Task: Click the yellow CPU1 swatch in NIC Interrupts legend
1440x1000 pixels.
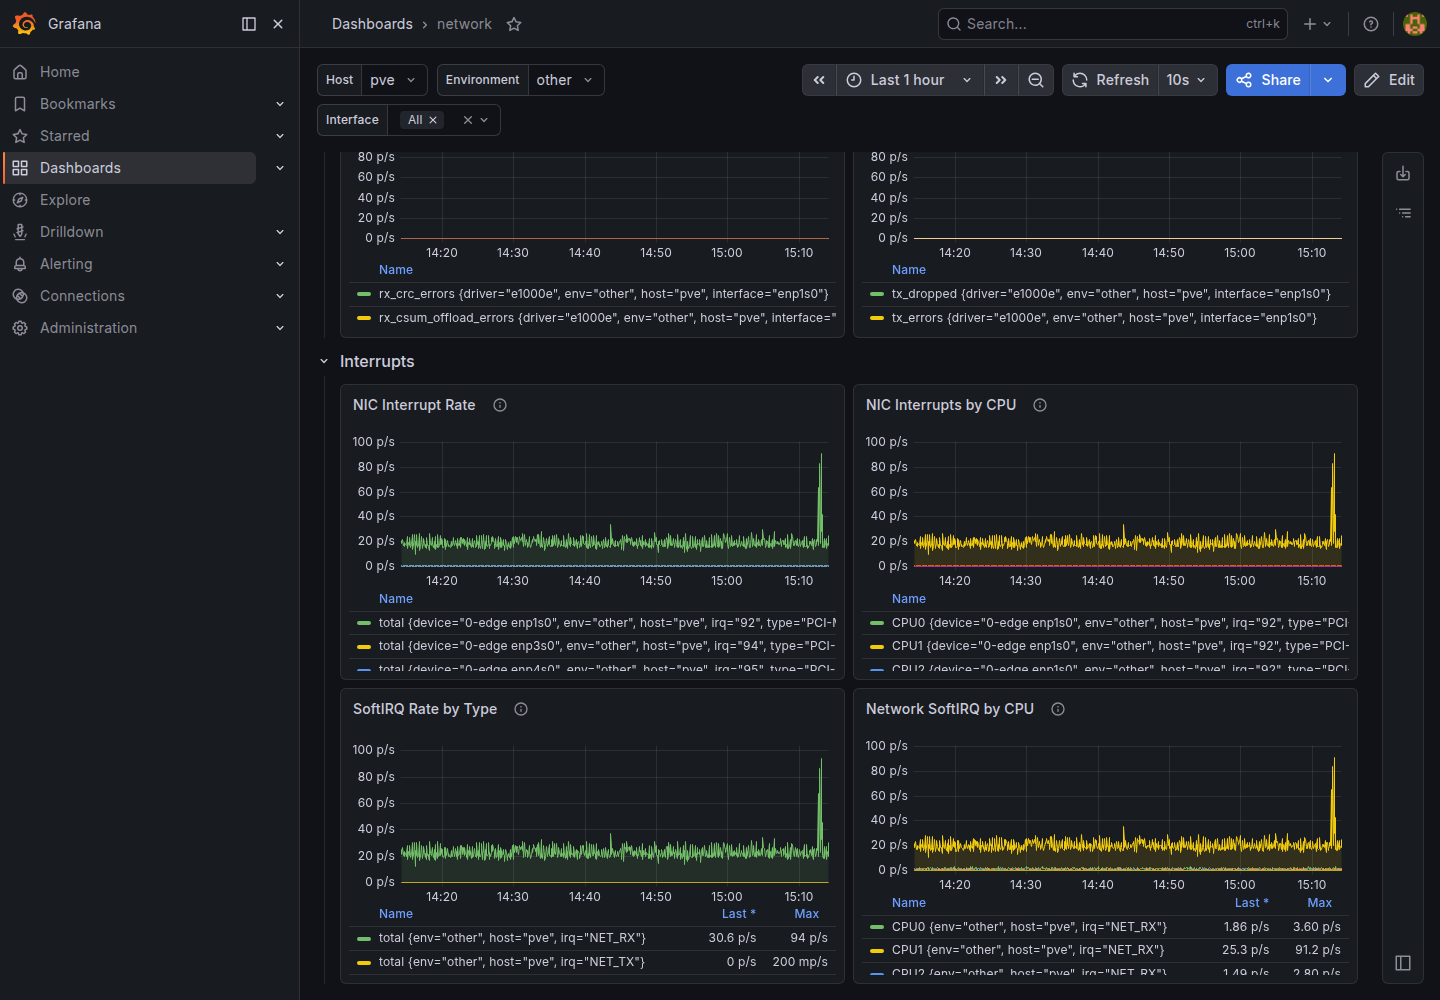Action: coord(877,646)
